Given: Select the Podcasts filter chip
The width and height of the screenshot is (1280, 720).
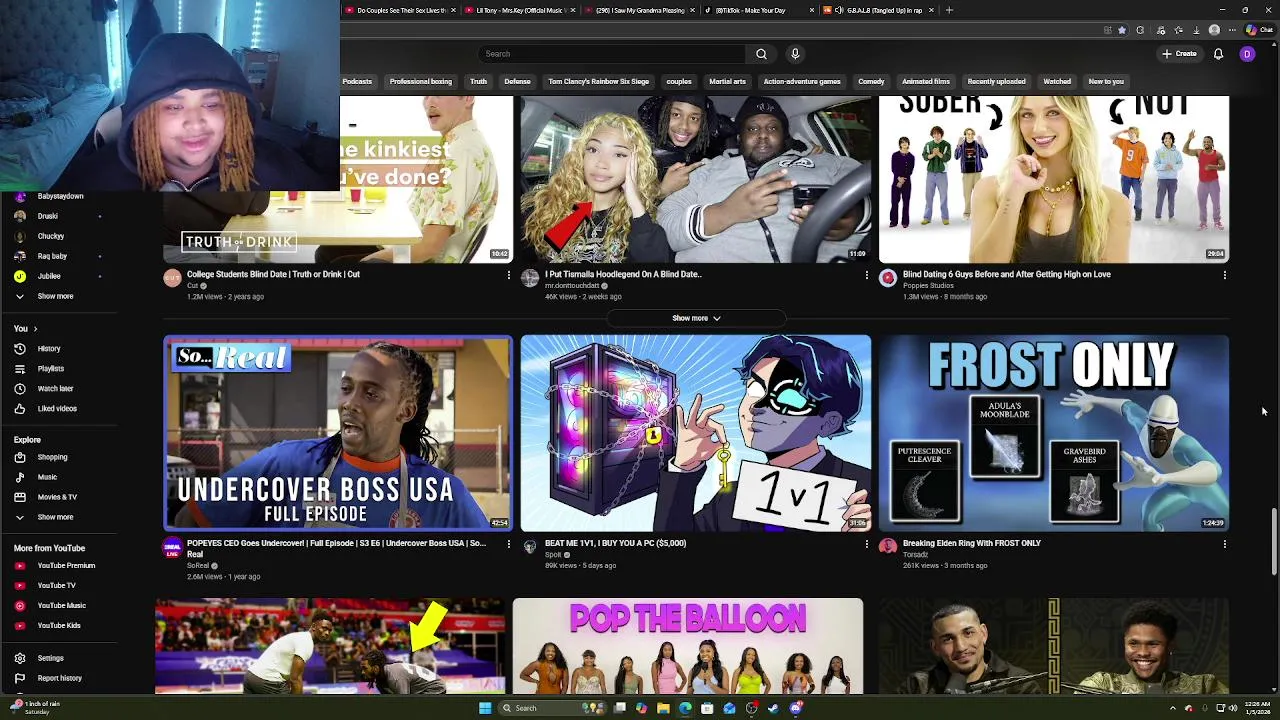Looking at the screenshot, I should [x=357, y=81].
